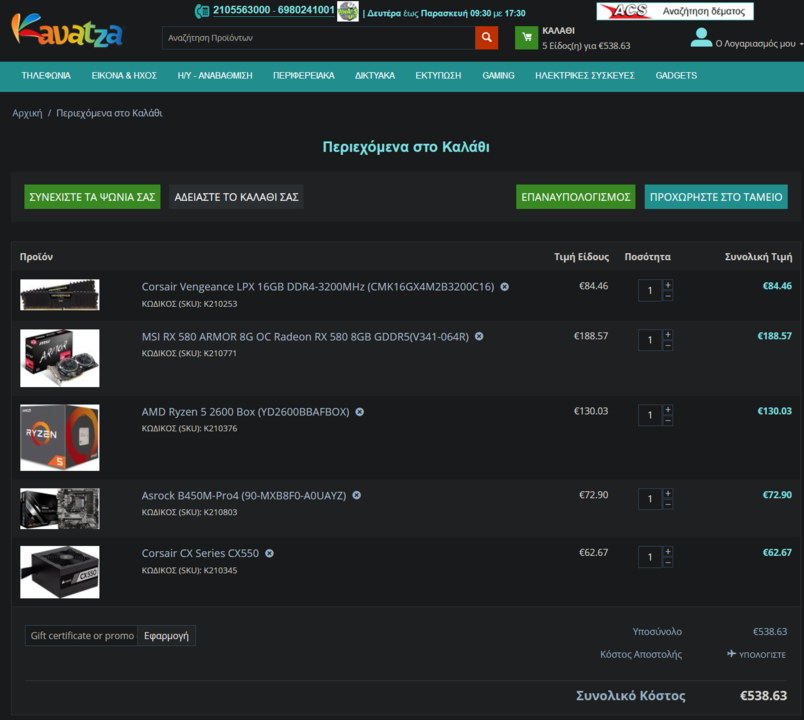Click quantity field for AMD Ryzen 5
The width and height of the screenshot is (804, 720).
point(650,415)
